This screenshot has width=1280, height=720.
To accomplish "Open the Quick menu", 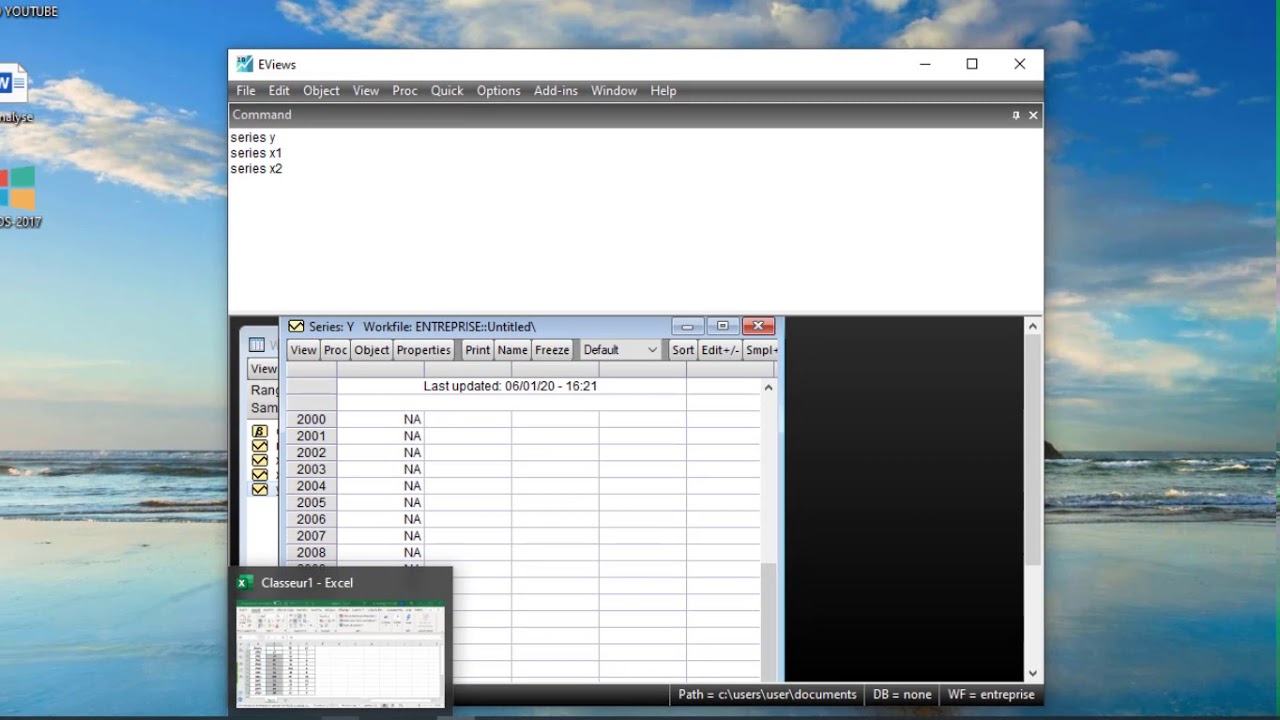I will pyautogui.click(x=447, y=91).
